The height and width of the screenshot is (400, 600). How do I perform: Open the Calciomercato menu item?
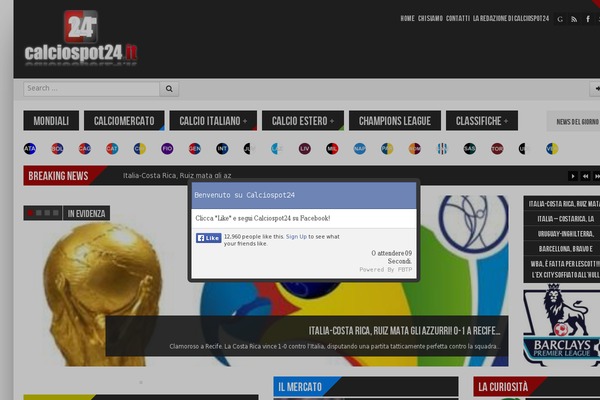pos(124,121)
